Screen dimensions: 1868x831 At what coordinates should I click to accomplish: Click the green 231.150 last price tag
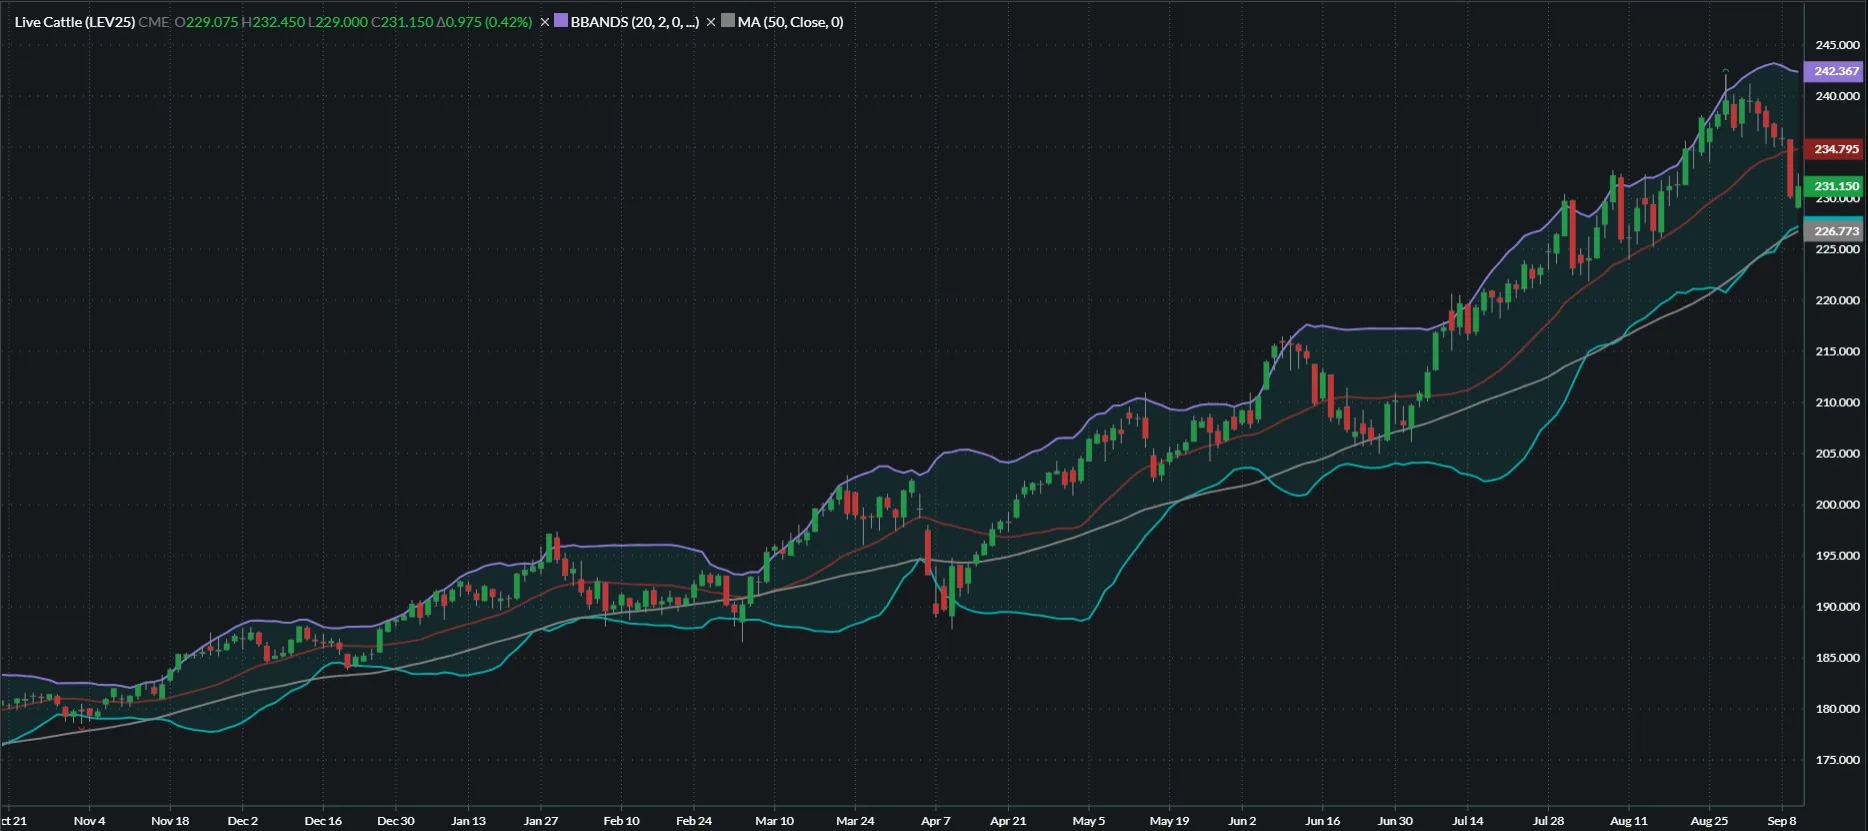click(1836, 186)
